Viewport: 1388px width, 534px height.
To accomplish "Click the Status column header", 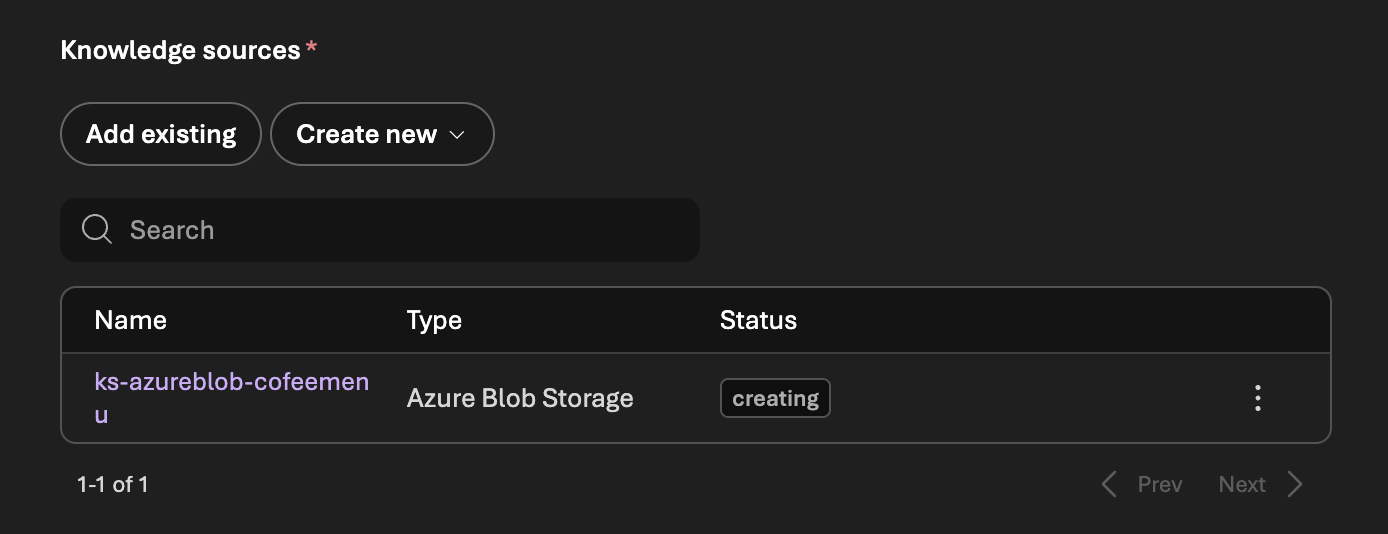I will (x=758, y=320).
